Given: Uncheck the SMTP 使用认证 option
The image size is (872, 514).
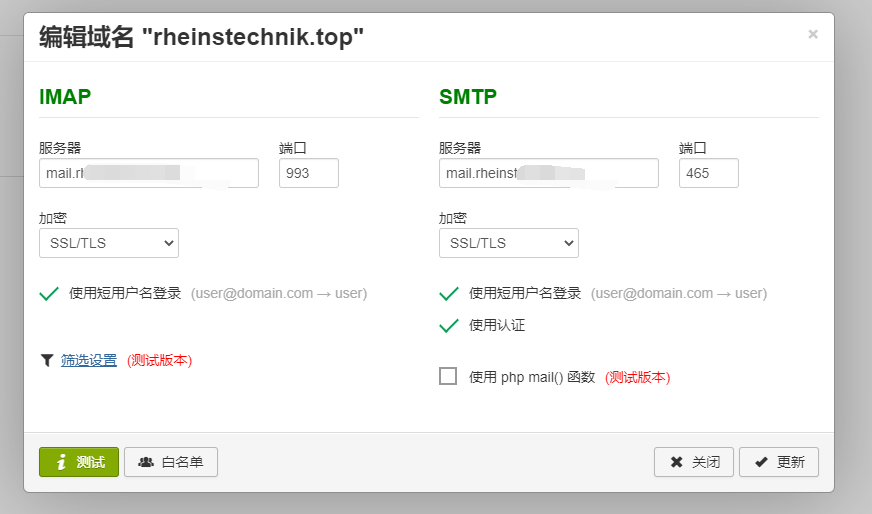Looking at the screenshot, I should (449, 325).
